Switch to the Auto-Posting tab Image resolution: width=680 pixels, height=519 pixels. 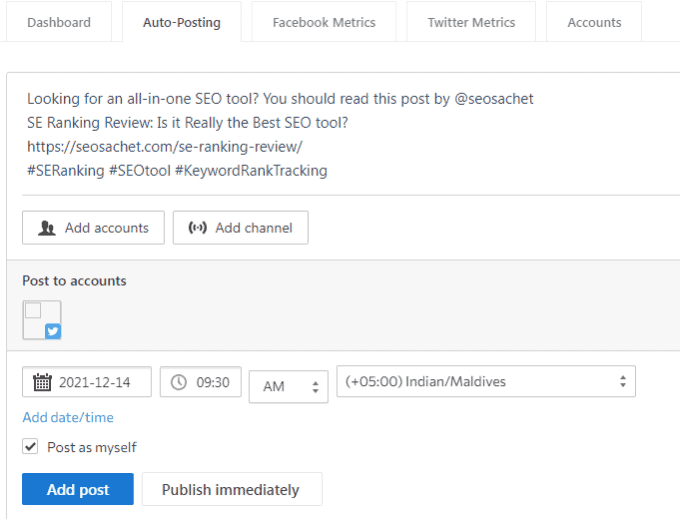(182, 22)
